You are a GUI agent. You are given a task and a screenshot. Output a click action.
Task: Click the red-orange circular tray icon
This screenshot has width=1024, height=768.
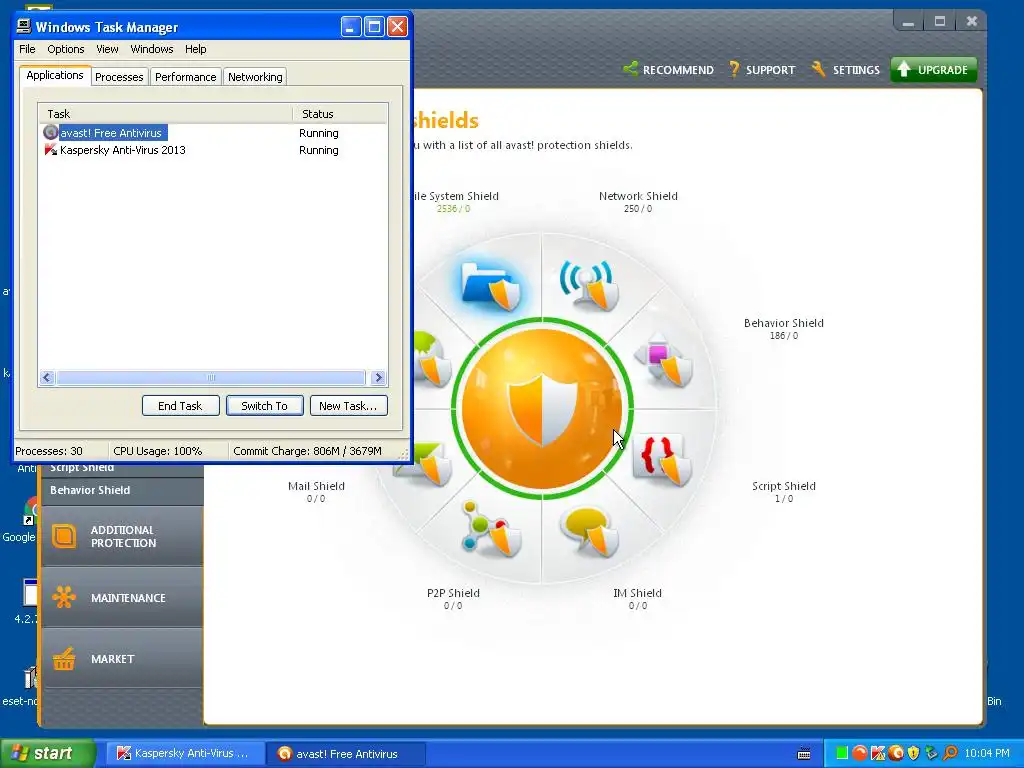pyautogui.click(x=860, y=753)
